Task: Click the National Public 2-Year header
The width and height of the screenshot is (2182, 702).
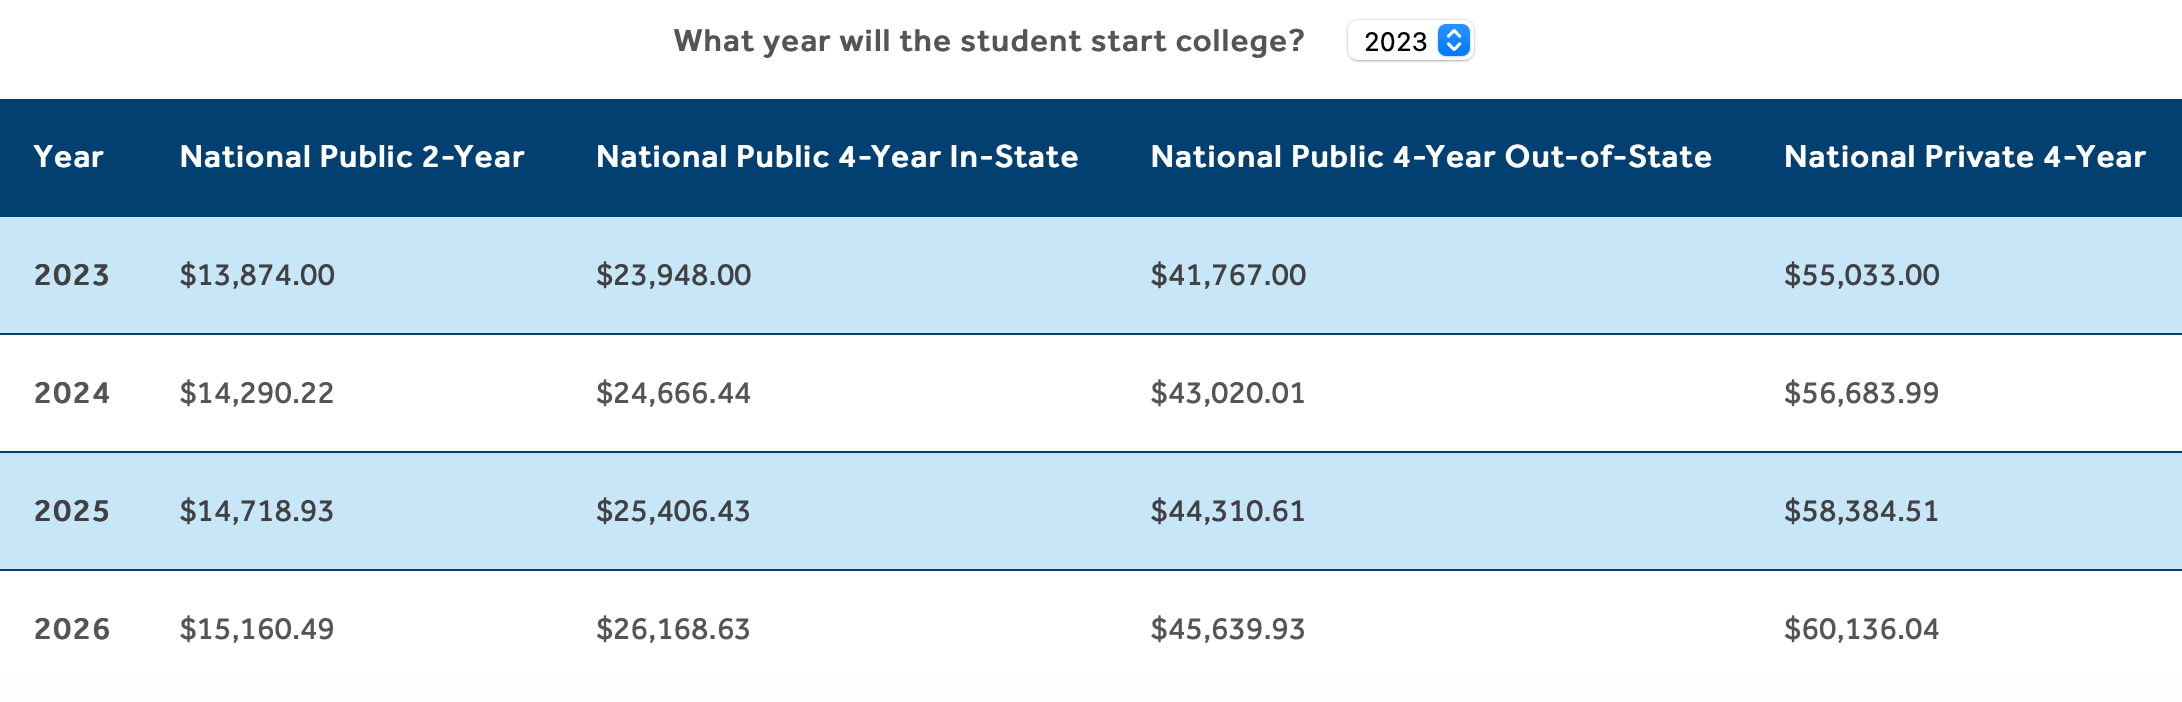Action: point(351,156)
